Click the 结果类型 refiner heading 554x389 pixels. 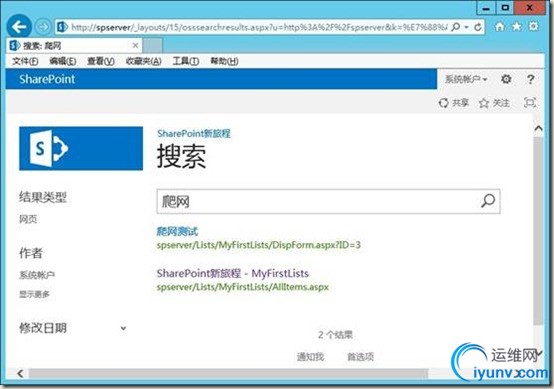(x=43, y=197)
